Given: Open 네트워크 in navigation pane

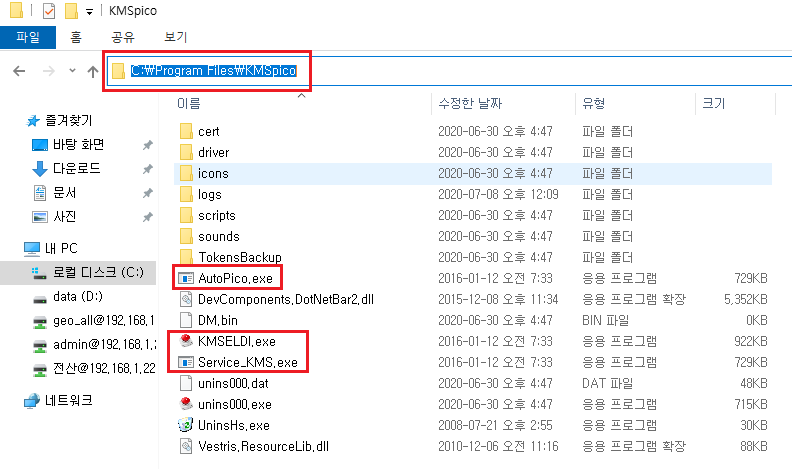Looking at the screenshot, I should (69, 401).
